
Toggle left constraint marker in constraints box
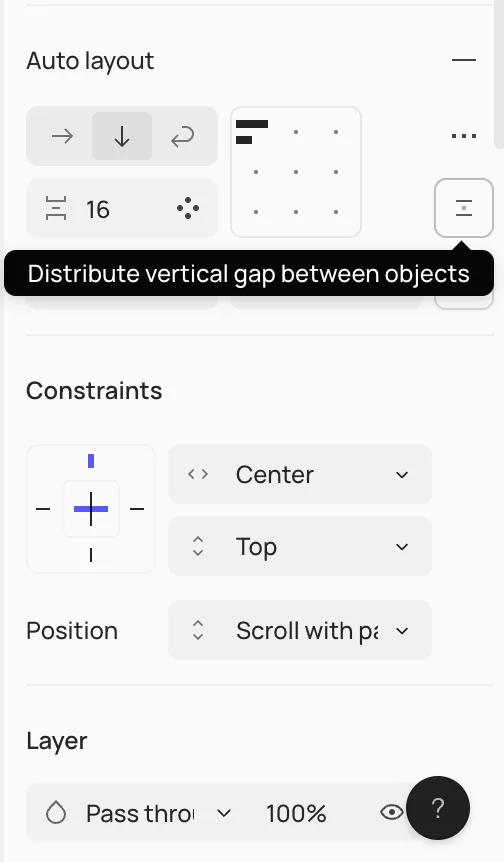click(x=43, y=509)
